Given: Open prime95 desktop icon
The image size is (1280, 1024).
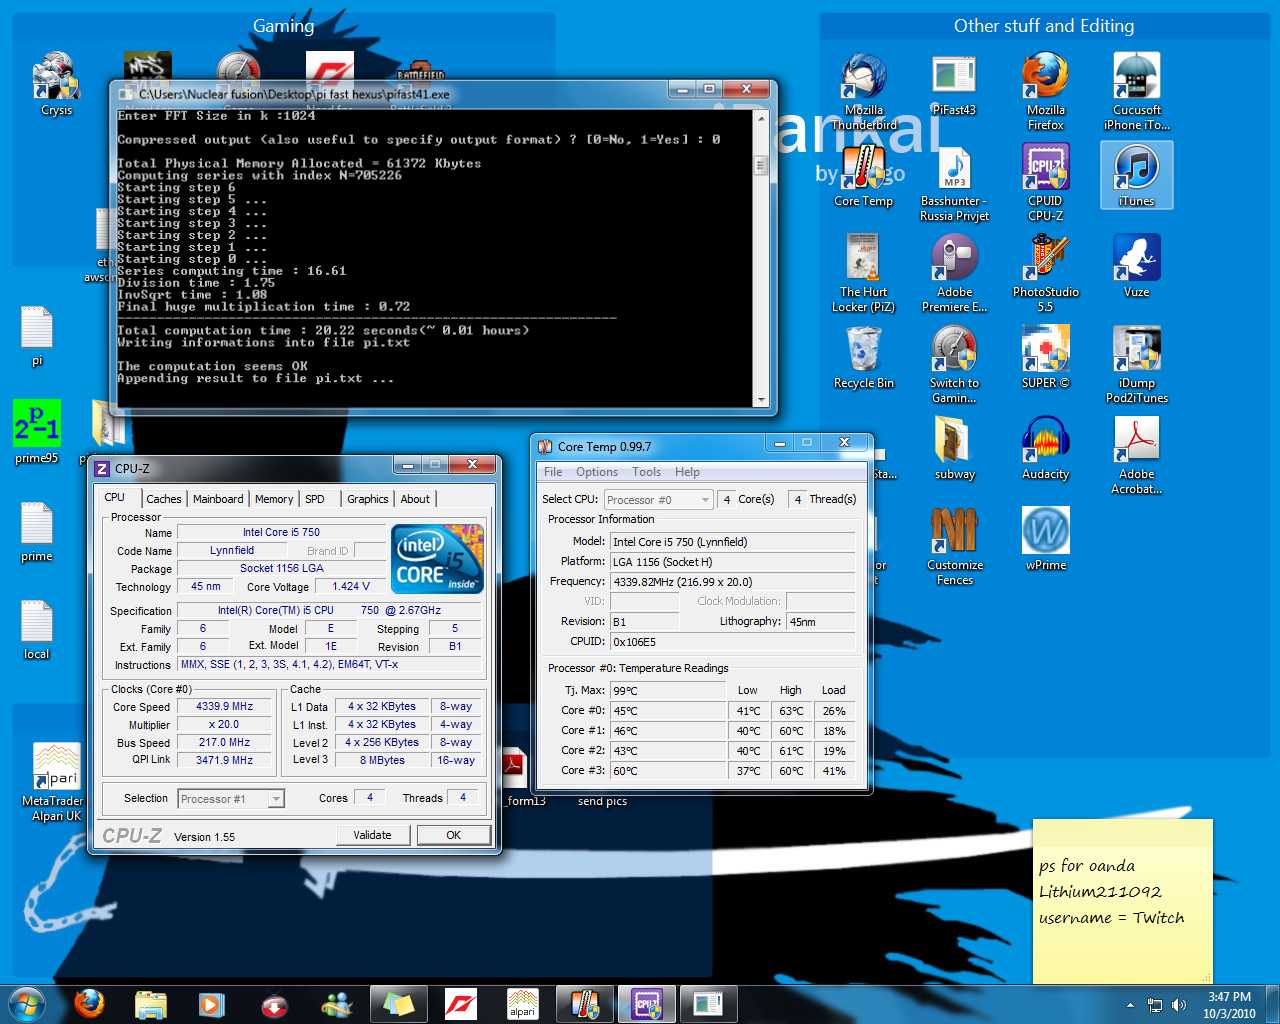Looking at the screenshot, I should (37, 432).
